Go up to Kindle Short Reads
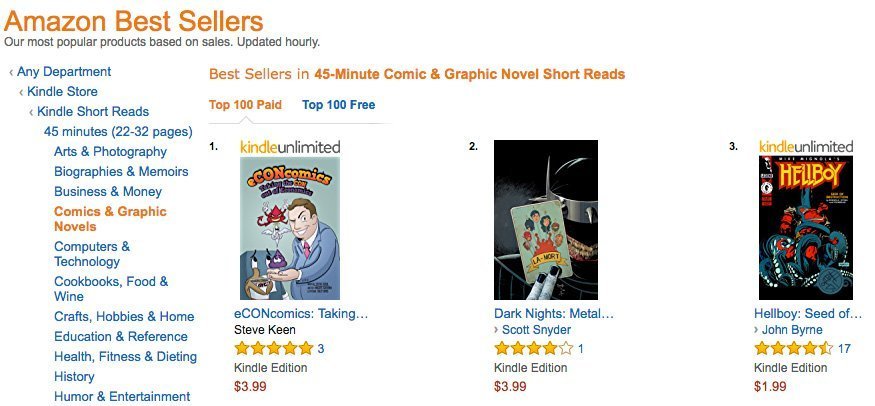Viewport: 875px width, 406px height. (x=93, y=112)
